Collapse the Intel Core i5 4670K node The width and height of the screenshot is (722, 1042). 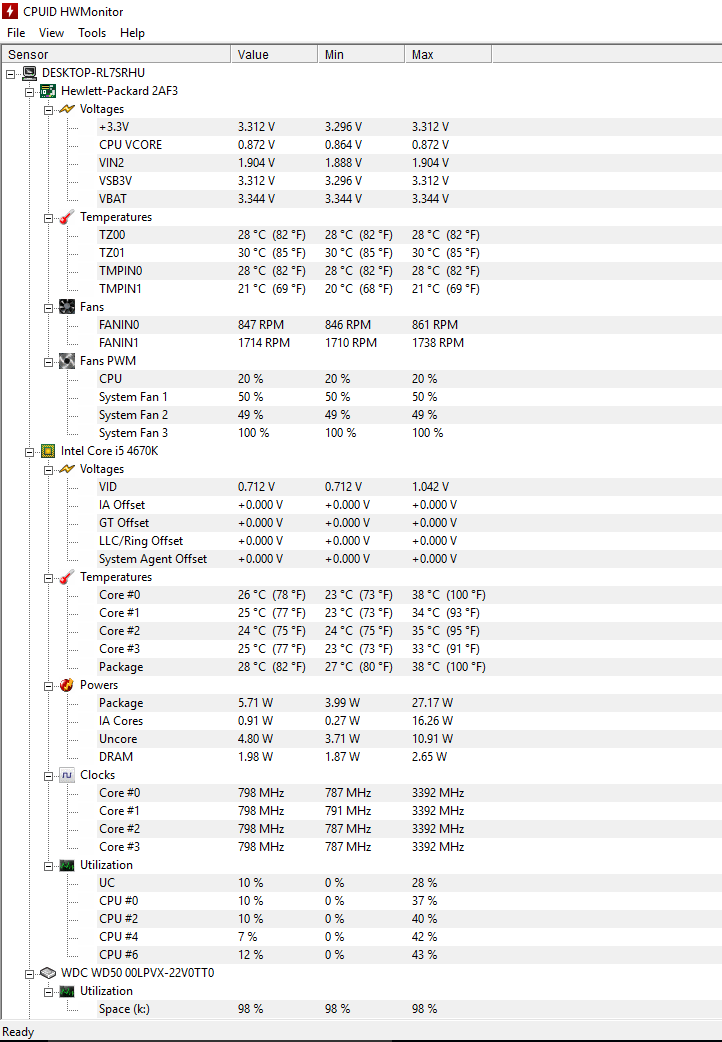[29, 453]
